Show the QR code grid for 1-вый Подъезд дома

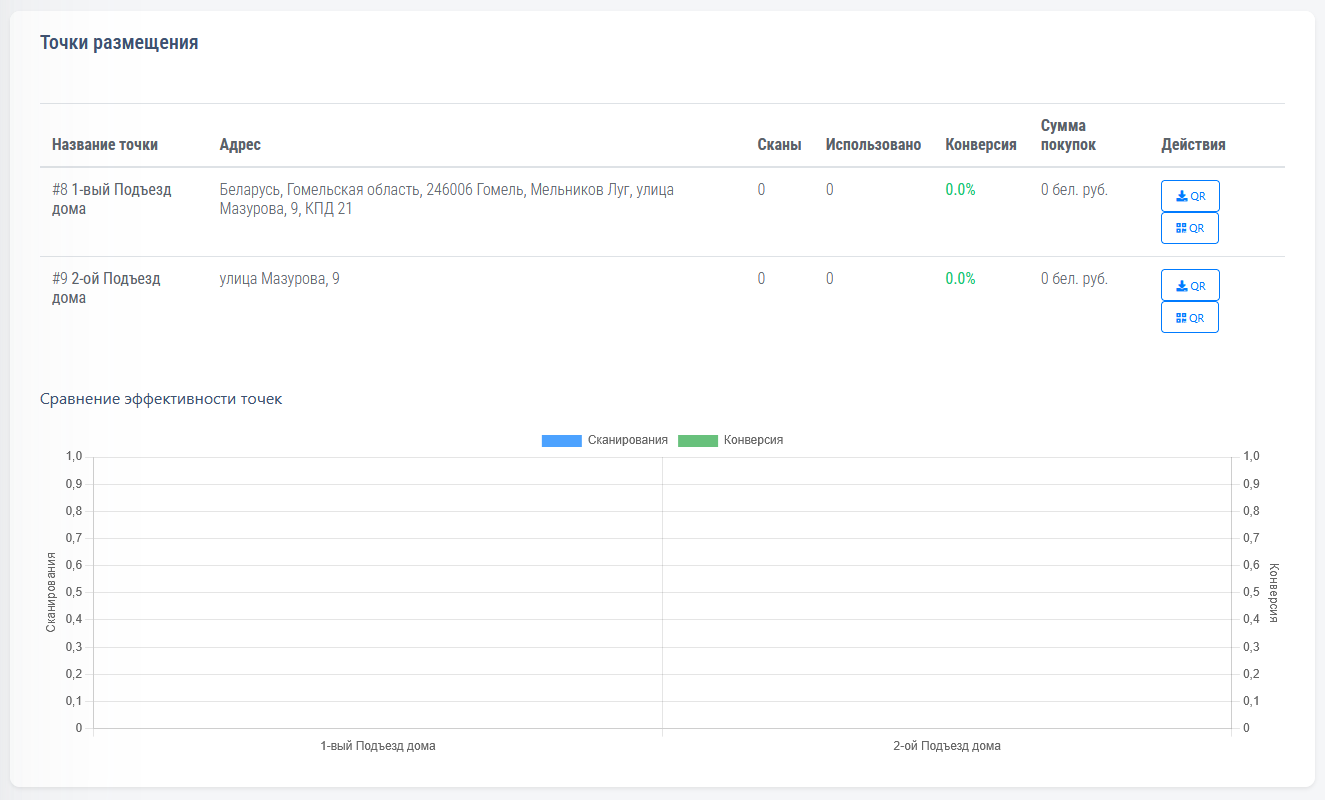1189,228
